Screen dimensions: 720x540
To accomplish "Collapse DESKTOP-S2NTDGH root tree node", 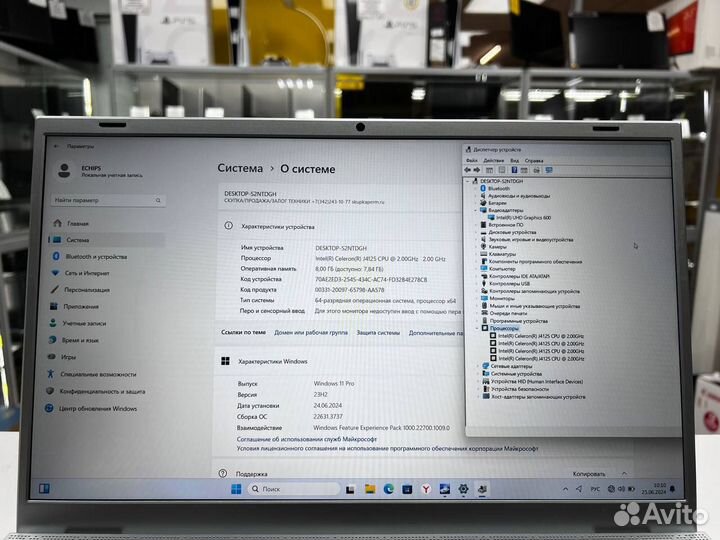I will [468, 181].
